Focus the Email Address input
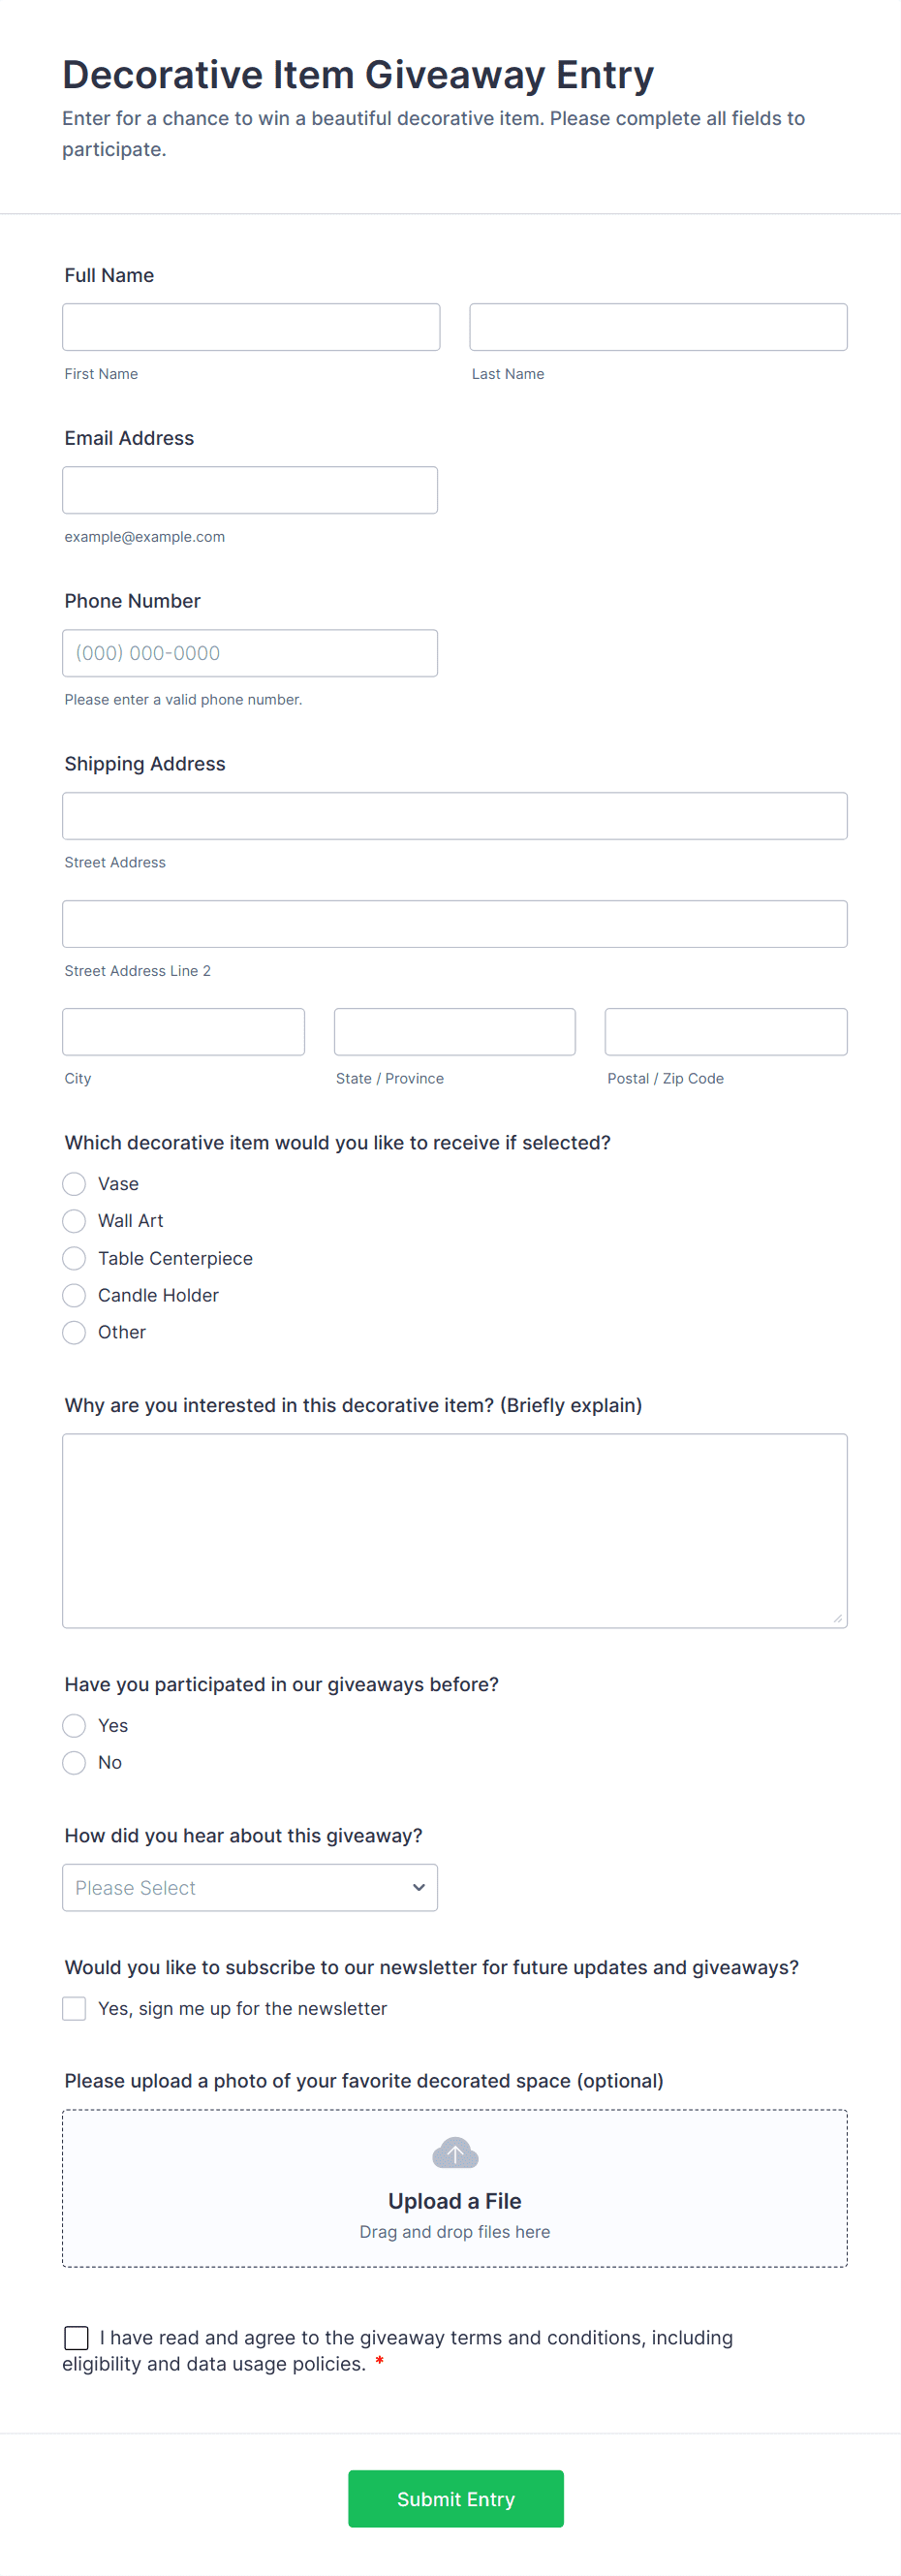901x2576 pixels. point(250,490)
